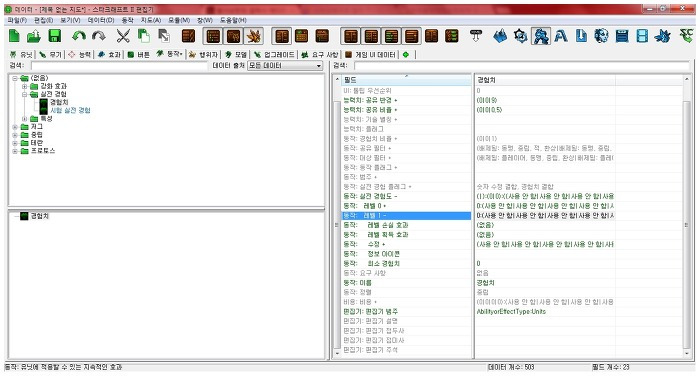
Task: Collapse the (없음) root tree folder
Action: 15,78
